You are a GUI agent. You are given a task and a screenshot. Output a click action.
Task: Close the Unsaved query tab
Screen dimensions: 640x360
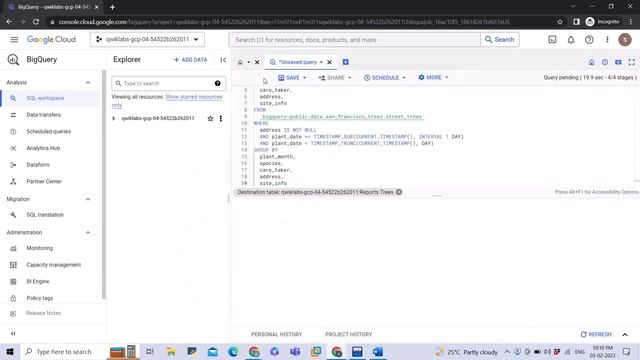pyautogui.click(x=329, y=62)
